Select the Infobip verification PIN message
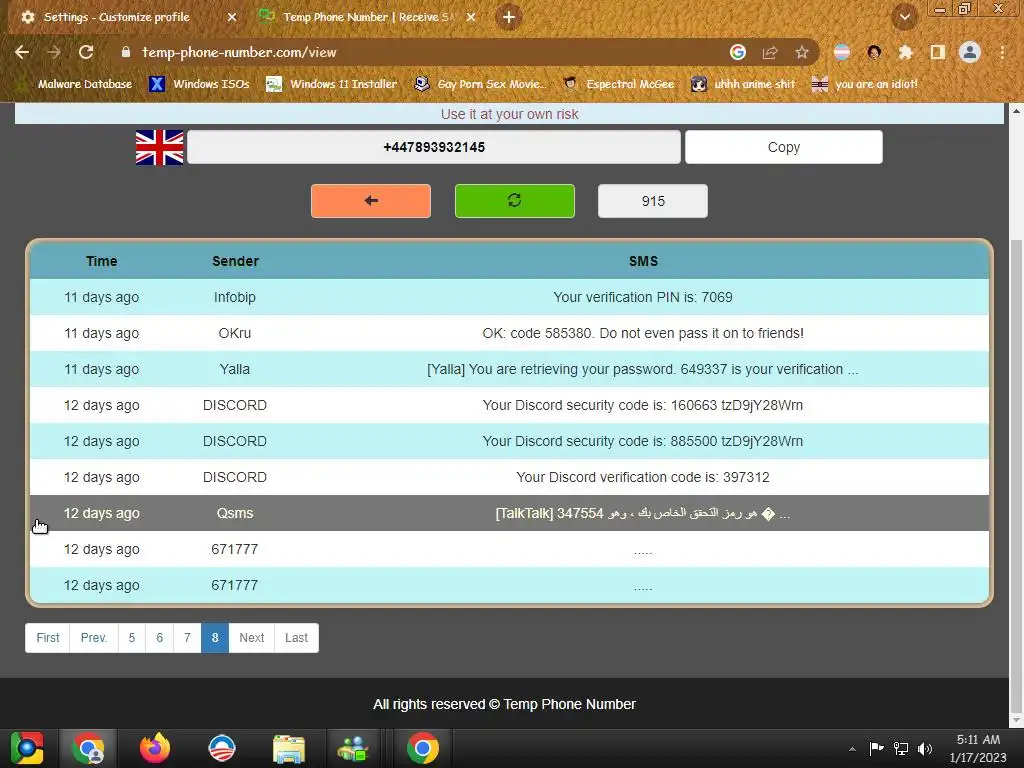The height and width of the screenshot is (768, 1024). point(509,297)
